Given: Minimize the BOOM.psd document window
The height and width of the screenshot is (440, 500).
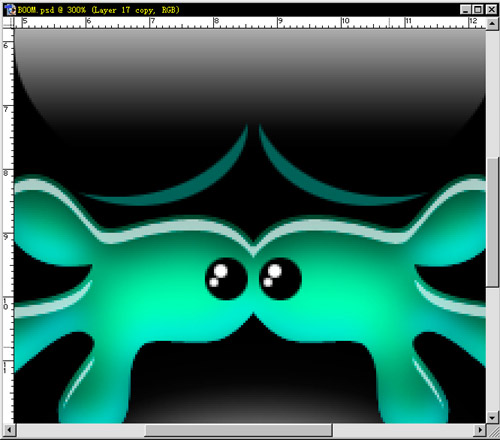Looking at the screenshot, I should (x=466, y=10).
